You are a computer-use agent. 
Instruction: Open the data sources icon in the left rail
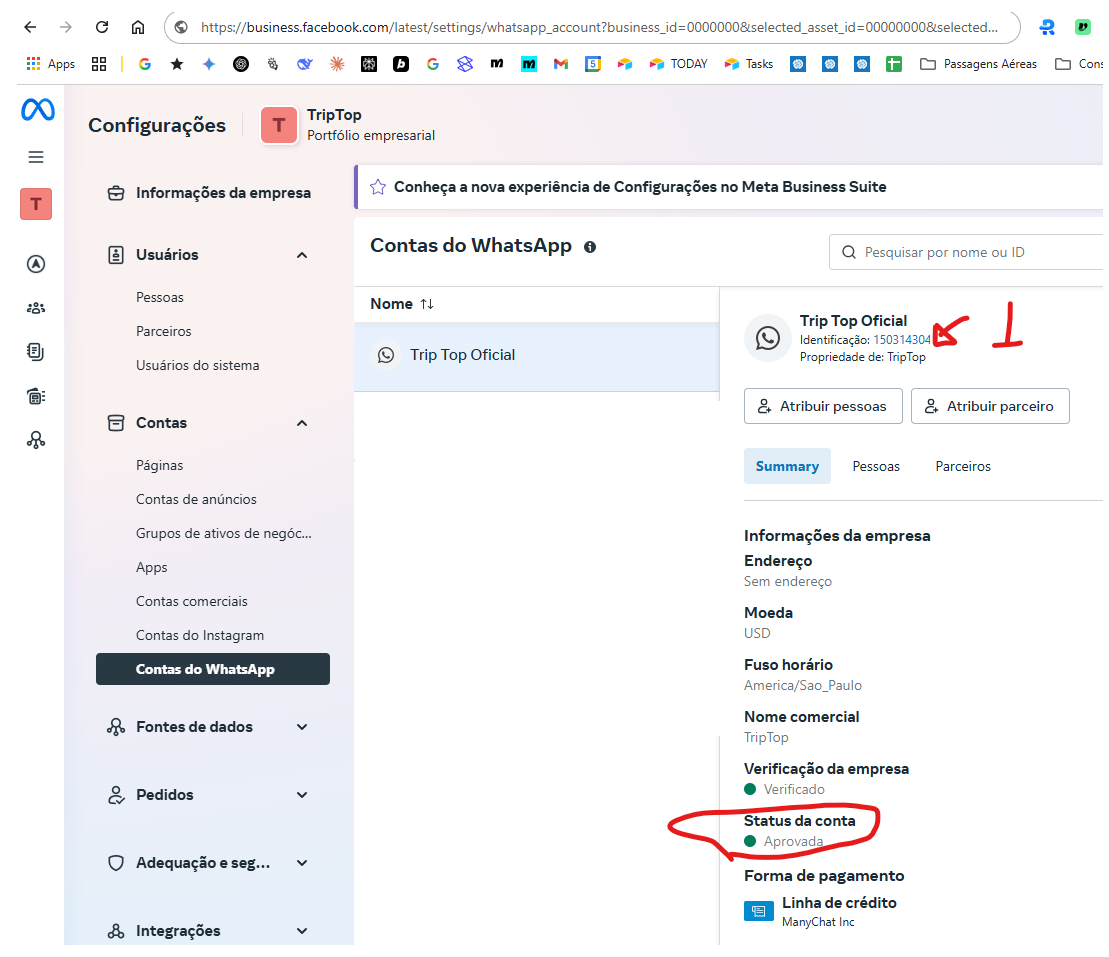[x=36, y=440]
